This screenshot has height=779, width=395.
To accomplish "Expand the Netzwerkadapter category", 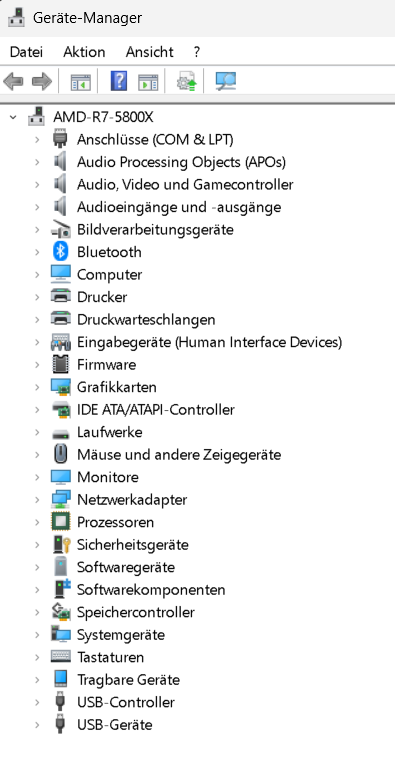I will click(37, 500).
